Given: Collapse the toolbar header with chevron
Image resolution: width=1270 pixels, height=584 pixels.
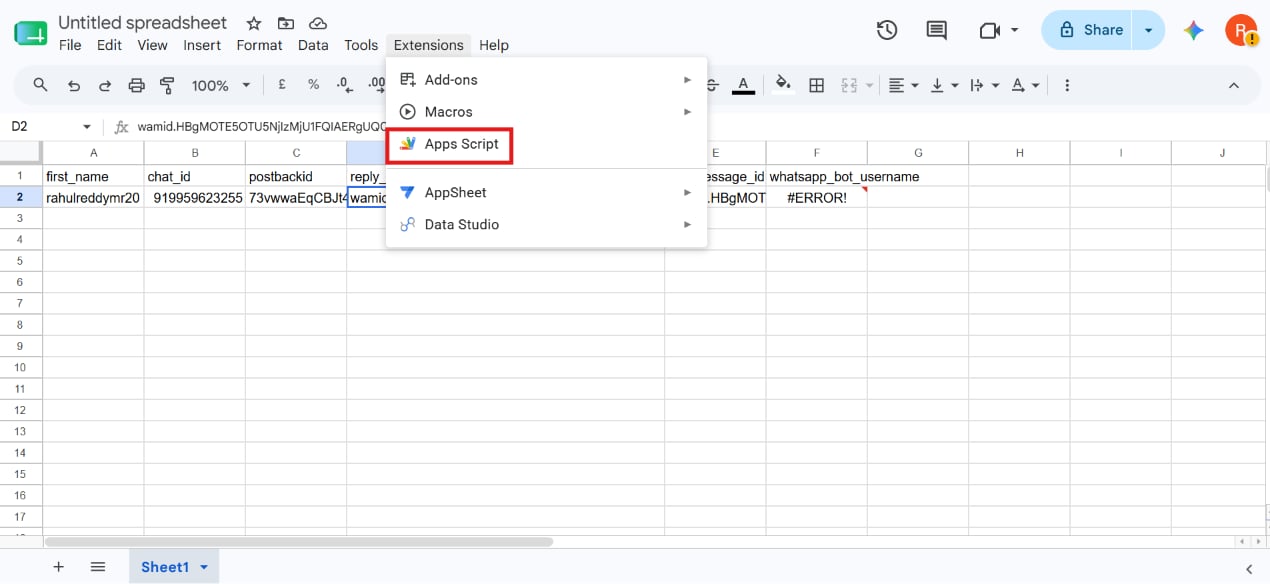Looking at the screenshot, I should (x=1233, y=85).
